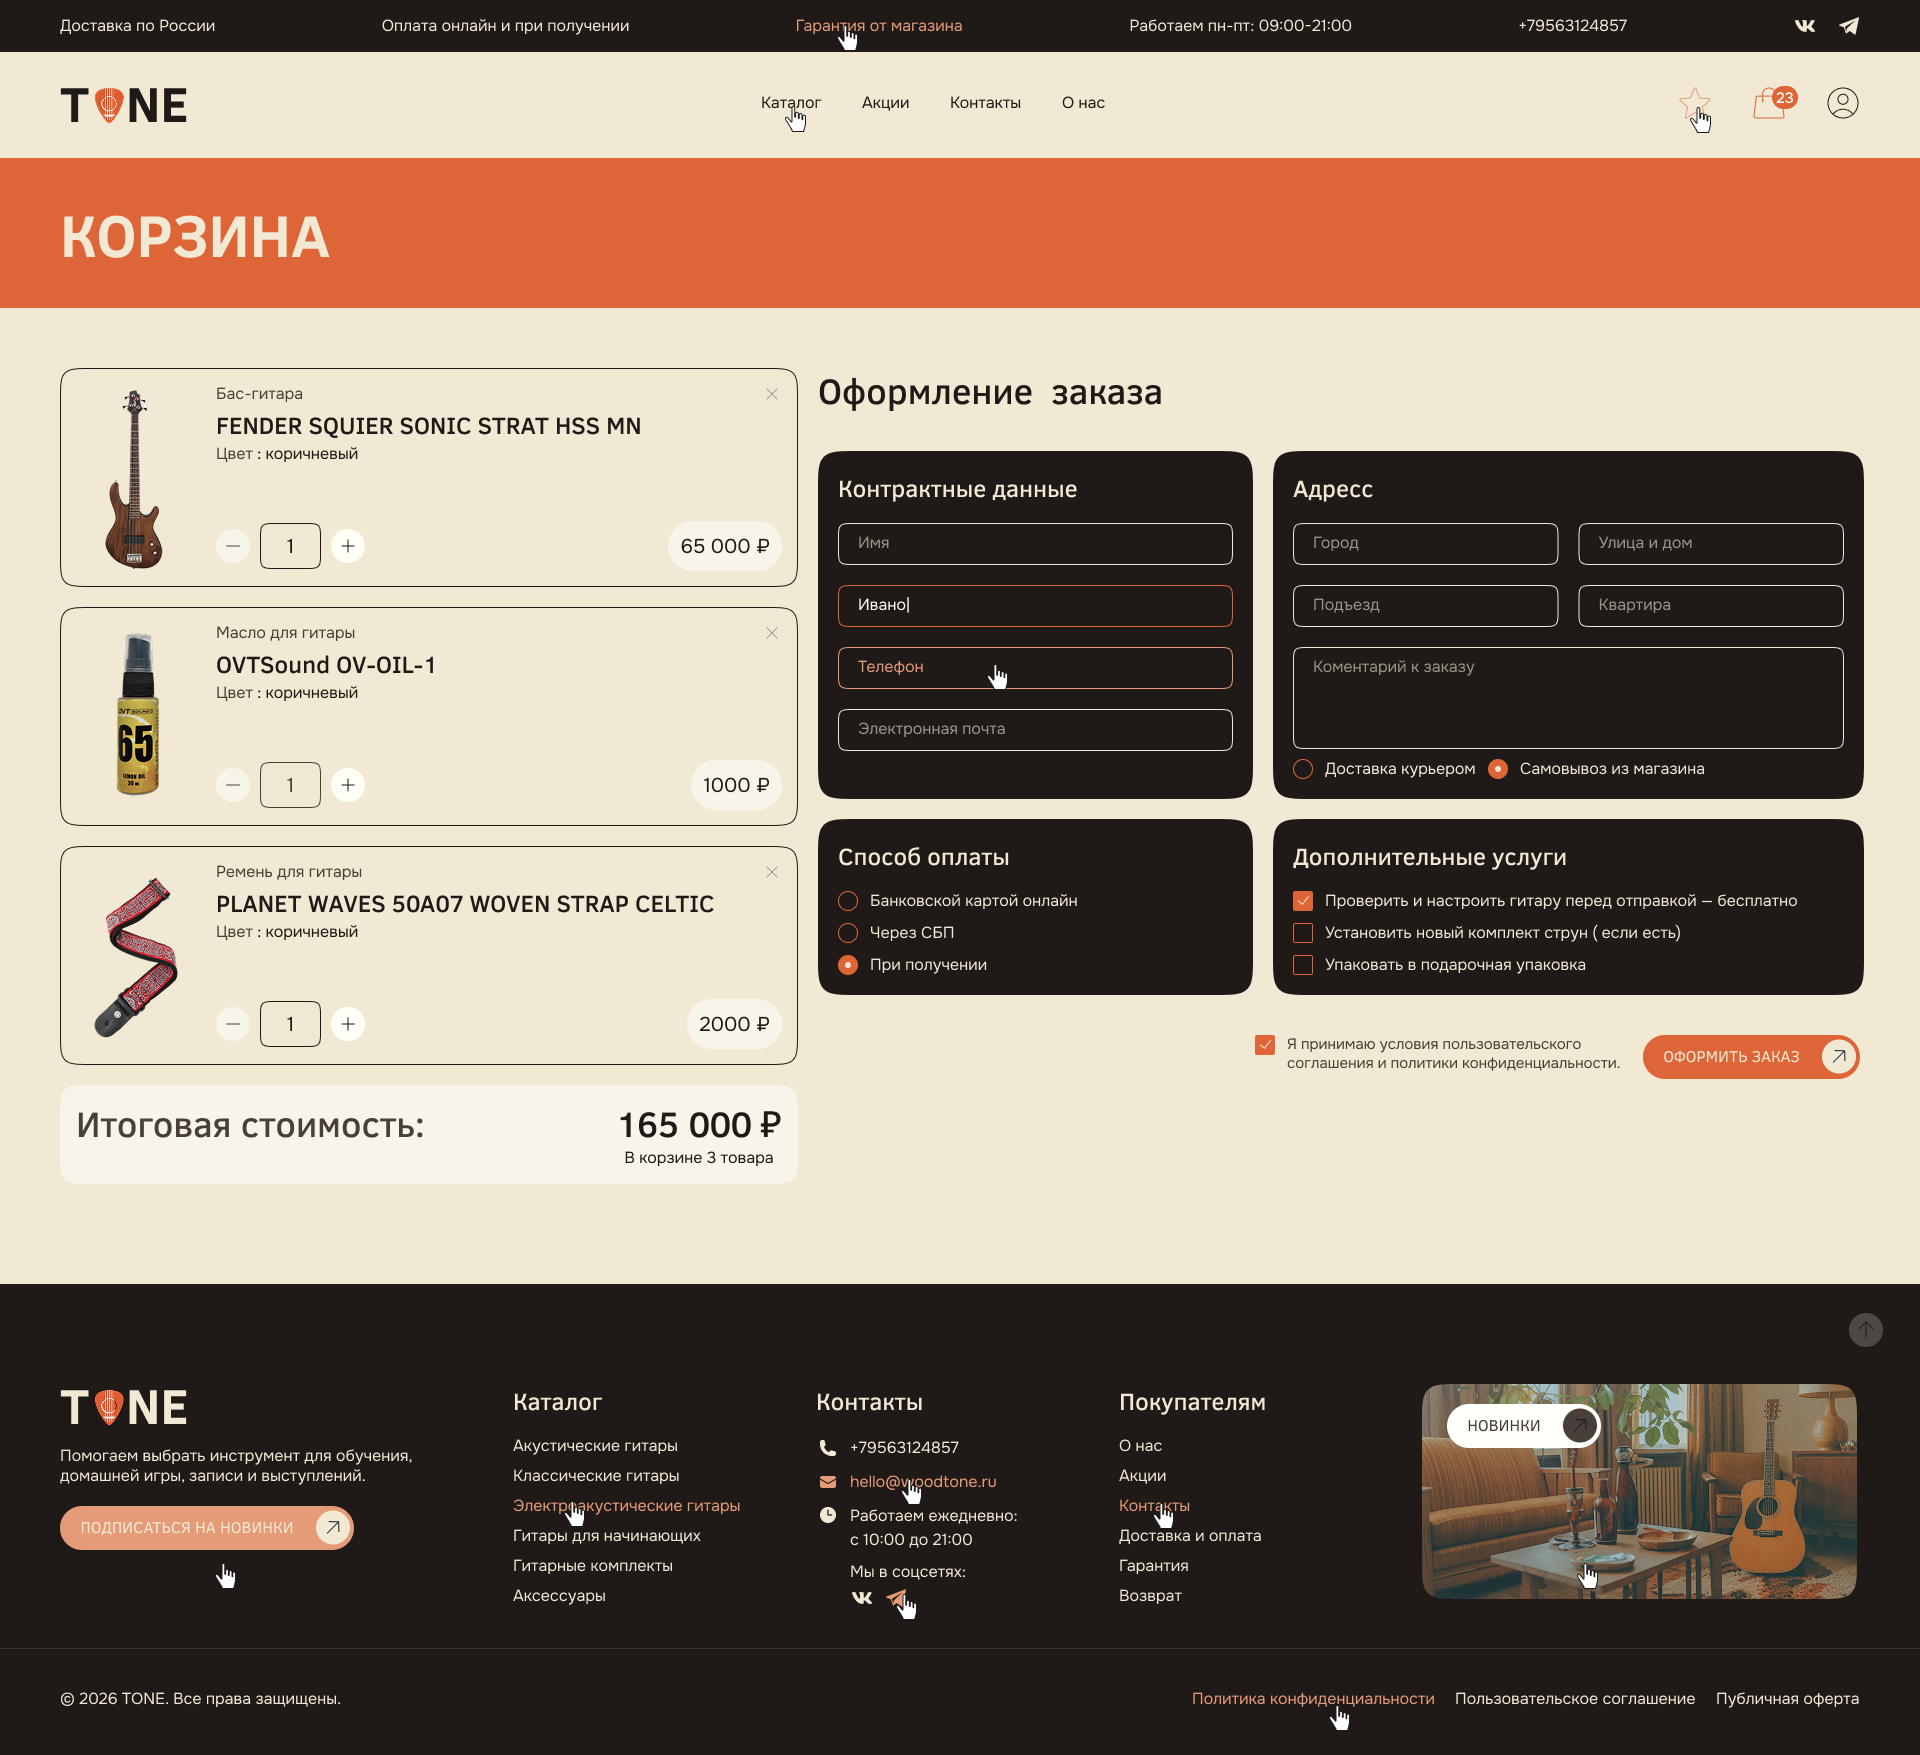Select Доставка курьером delivery option
Viewport: 1920px width, 1755px height.
pos(1384,769)
